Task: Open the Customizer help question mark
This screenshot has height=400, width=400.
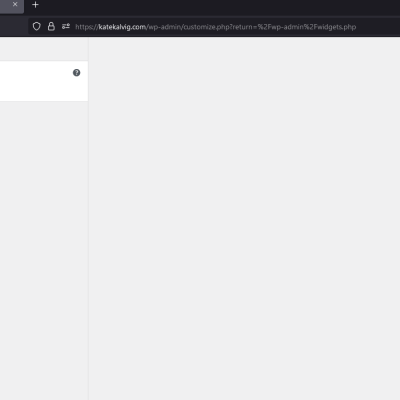Action: [76, 73]
